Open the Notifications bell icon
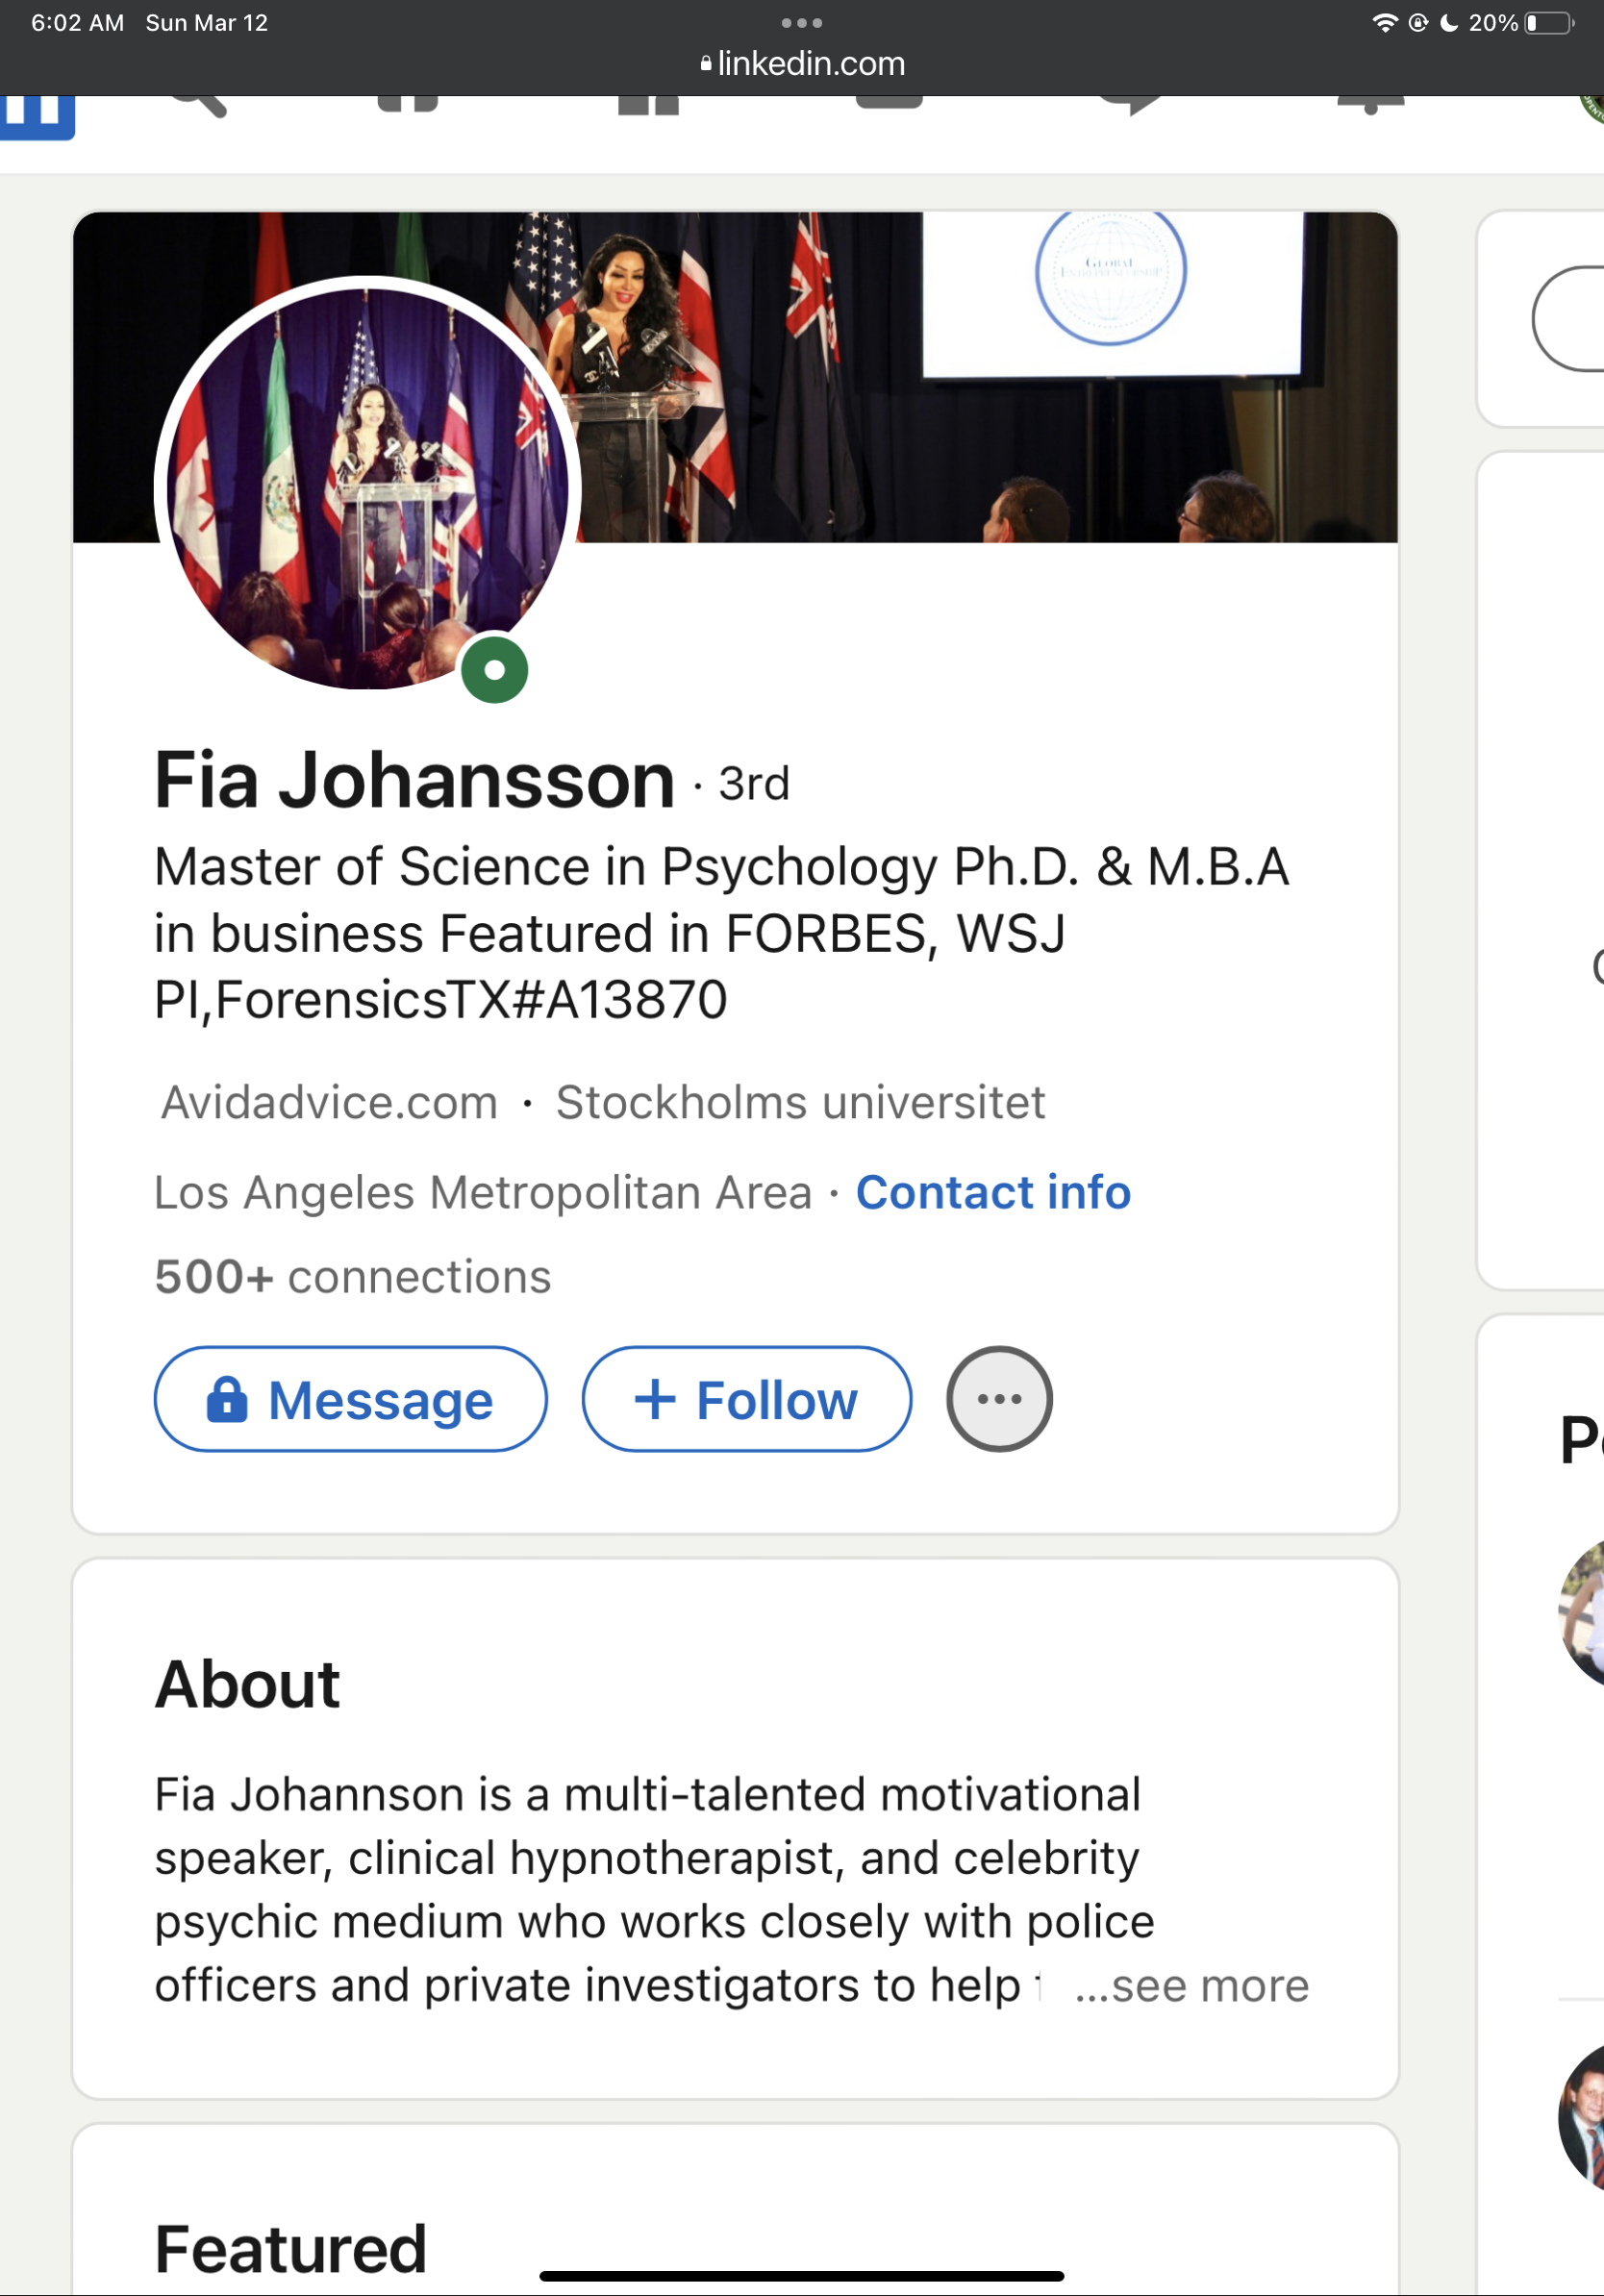1604x2296 pixels. [1370, 105]
